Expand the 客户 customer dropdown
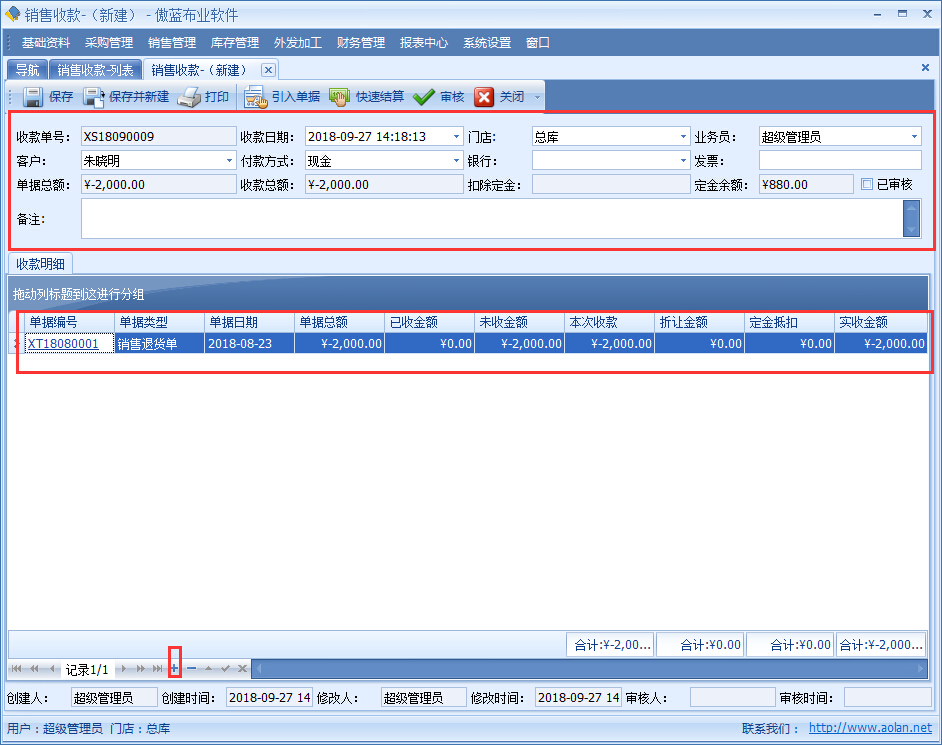 (x=230, y=160)
